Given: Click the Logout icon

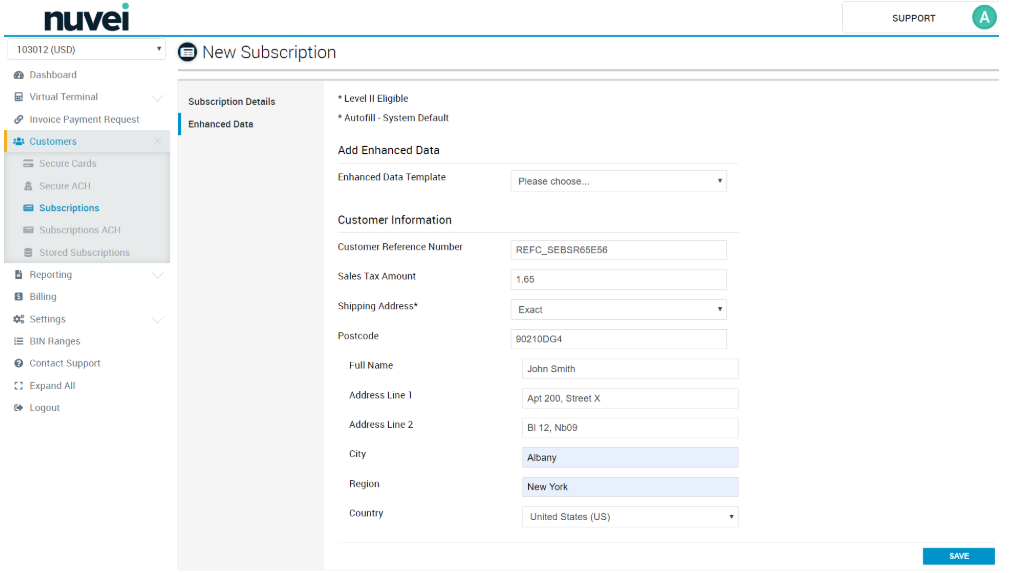Looking at the screenshot, I should (x=18, y=408).
